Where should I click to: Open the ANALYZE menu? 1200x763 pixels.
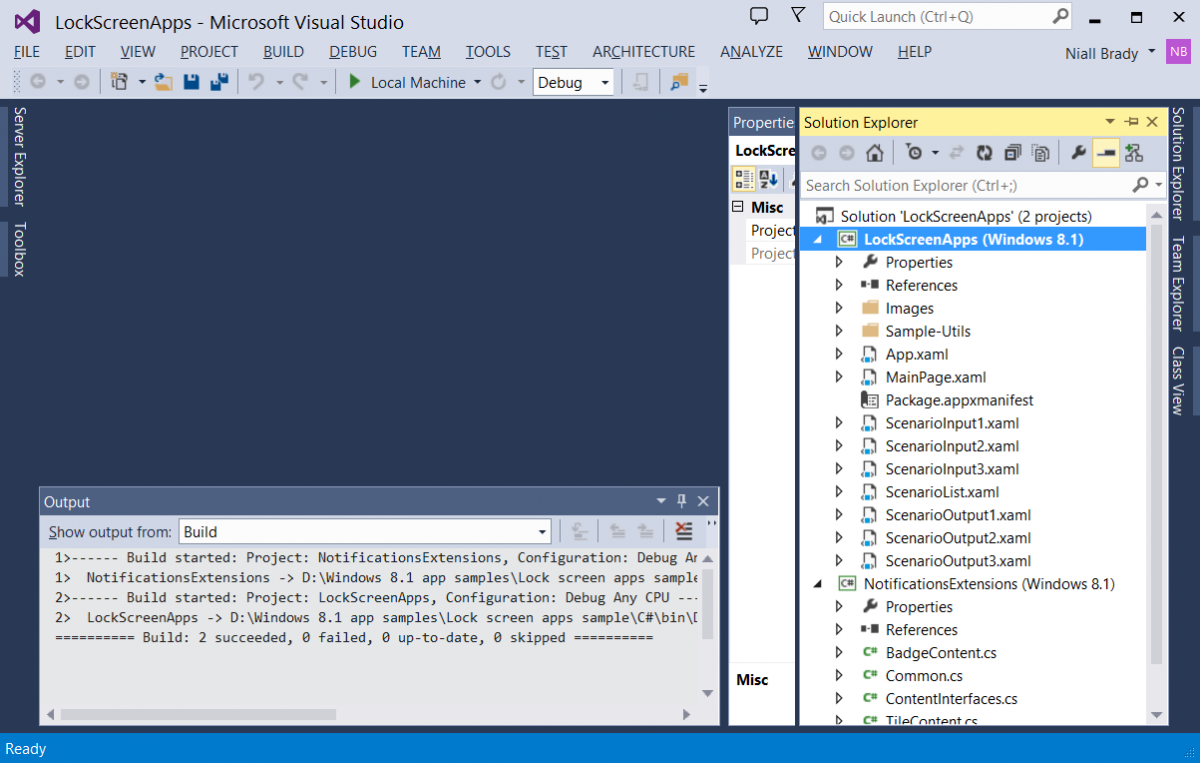[x=753, y=52]
